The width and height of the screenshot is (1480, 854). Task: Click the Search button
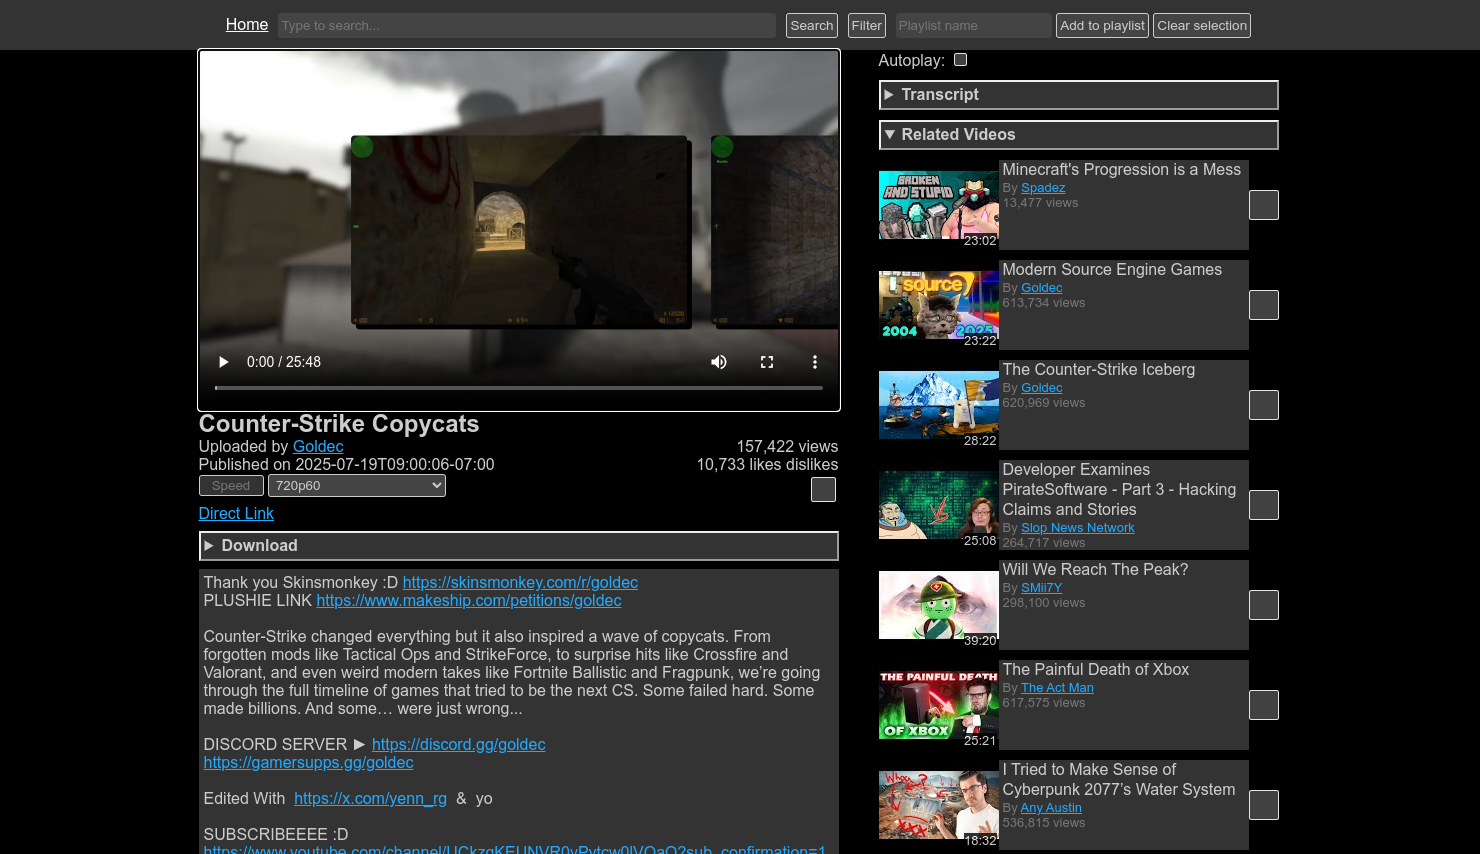click(x=812, y=26)
